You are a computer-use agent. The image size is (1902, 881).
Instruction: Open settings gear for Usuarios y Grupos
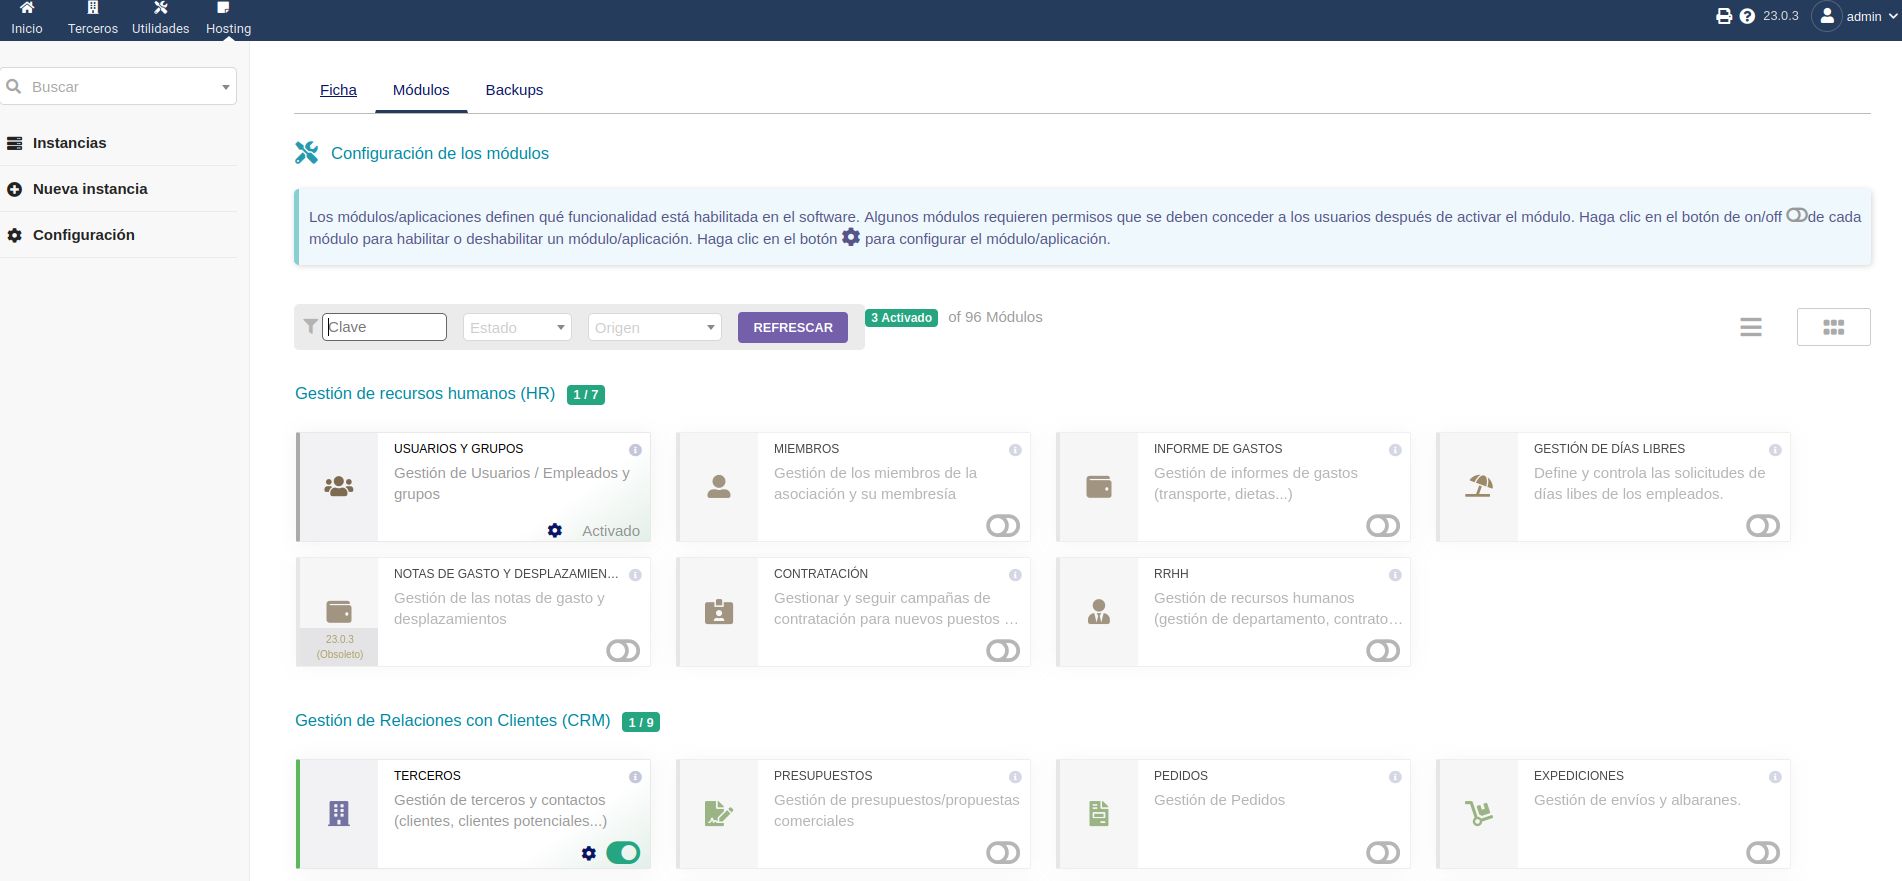tap(555, 531)
